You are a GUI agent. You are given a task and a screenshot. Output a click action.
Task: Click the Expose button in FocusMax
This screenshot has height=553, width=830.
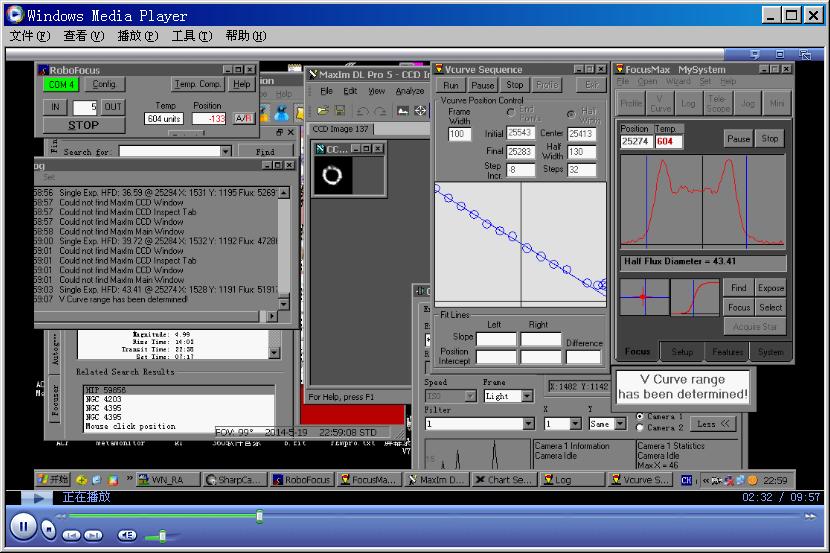(770, 288)
